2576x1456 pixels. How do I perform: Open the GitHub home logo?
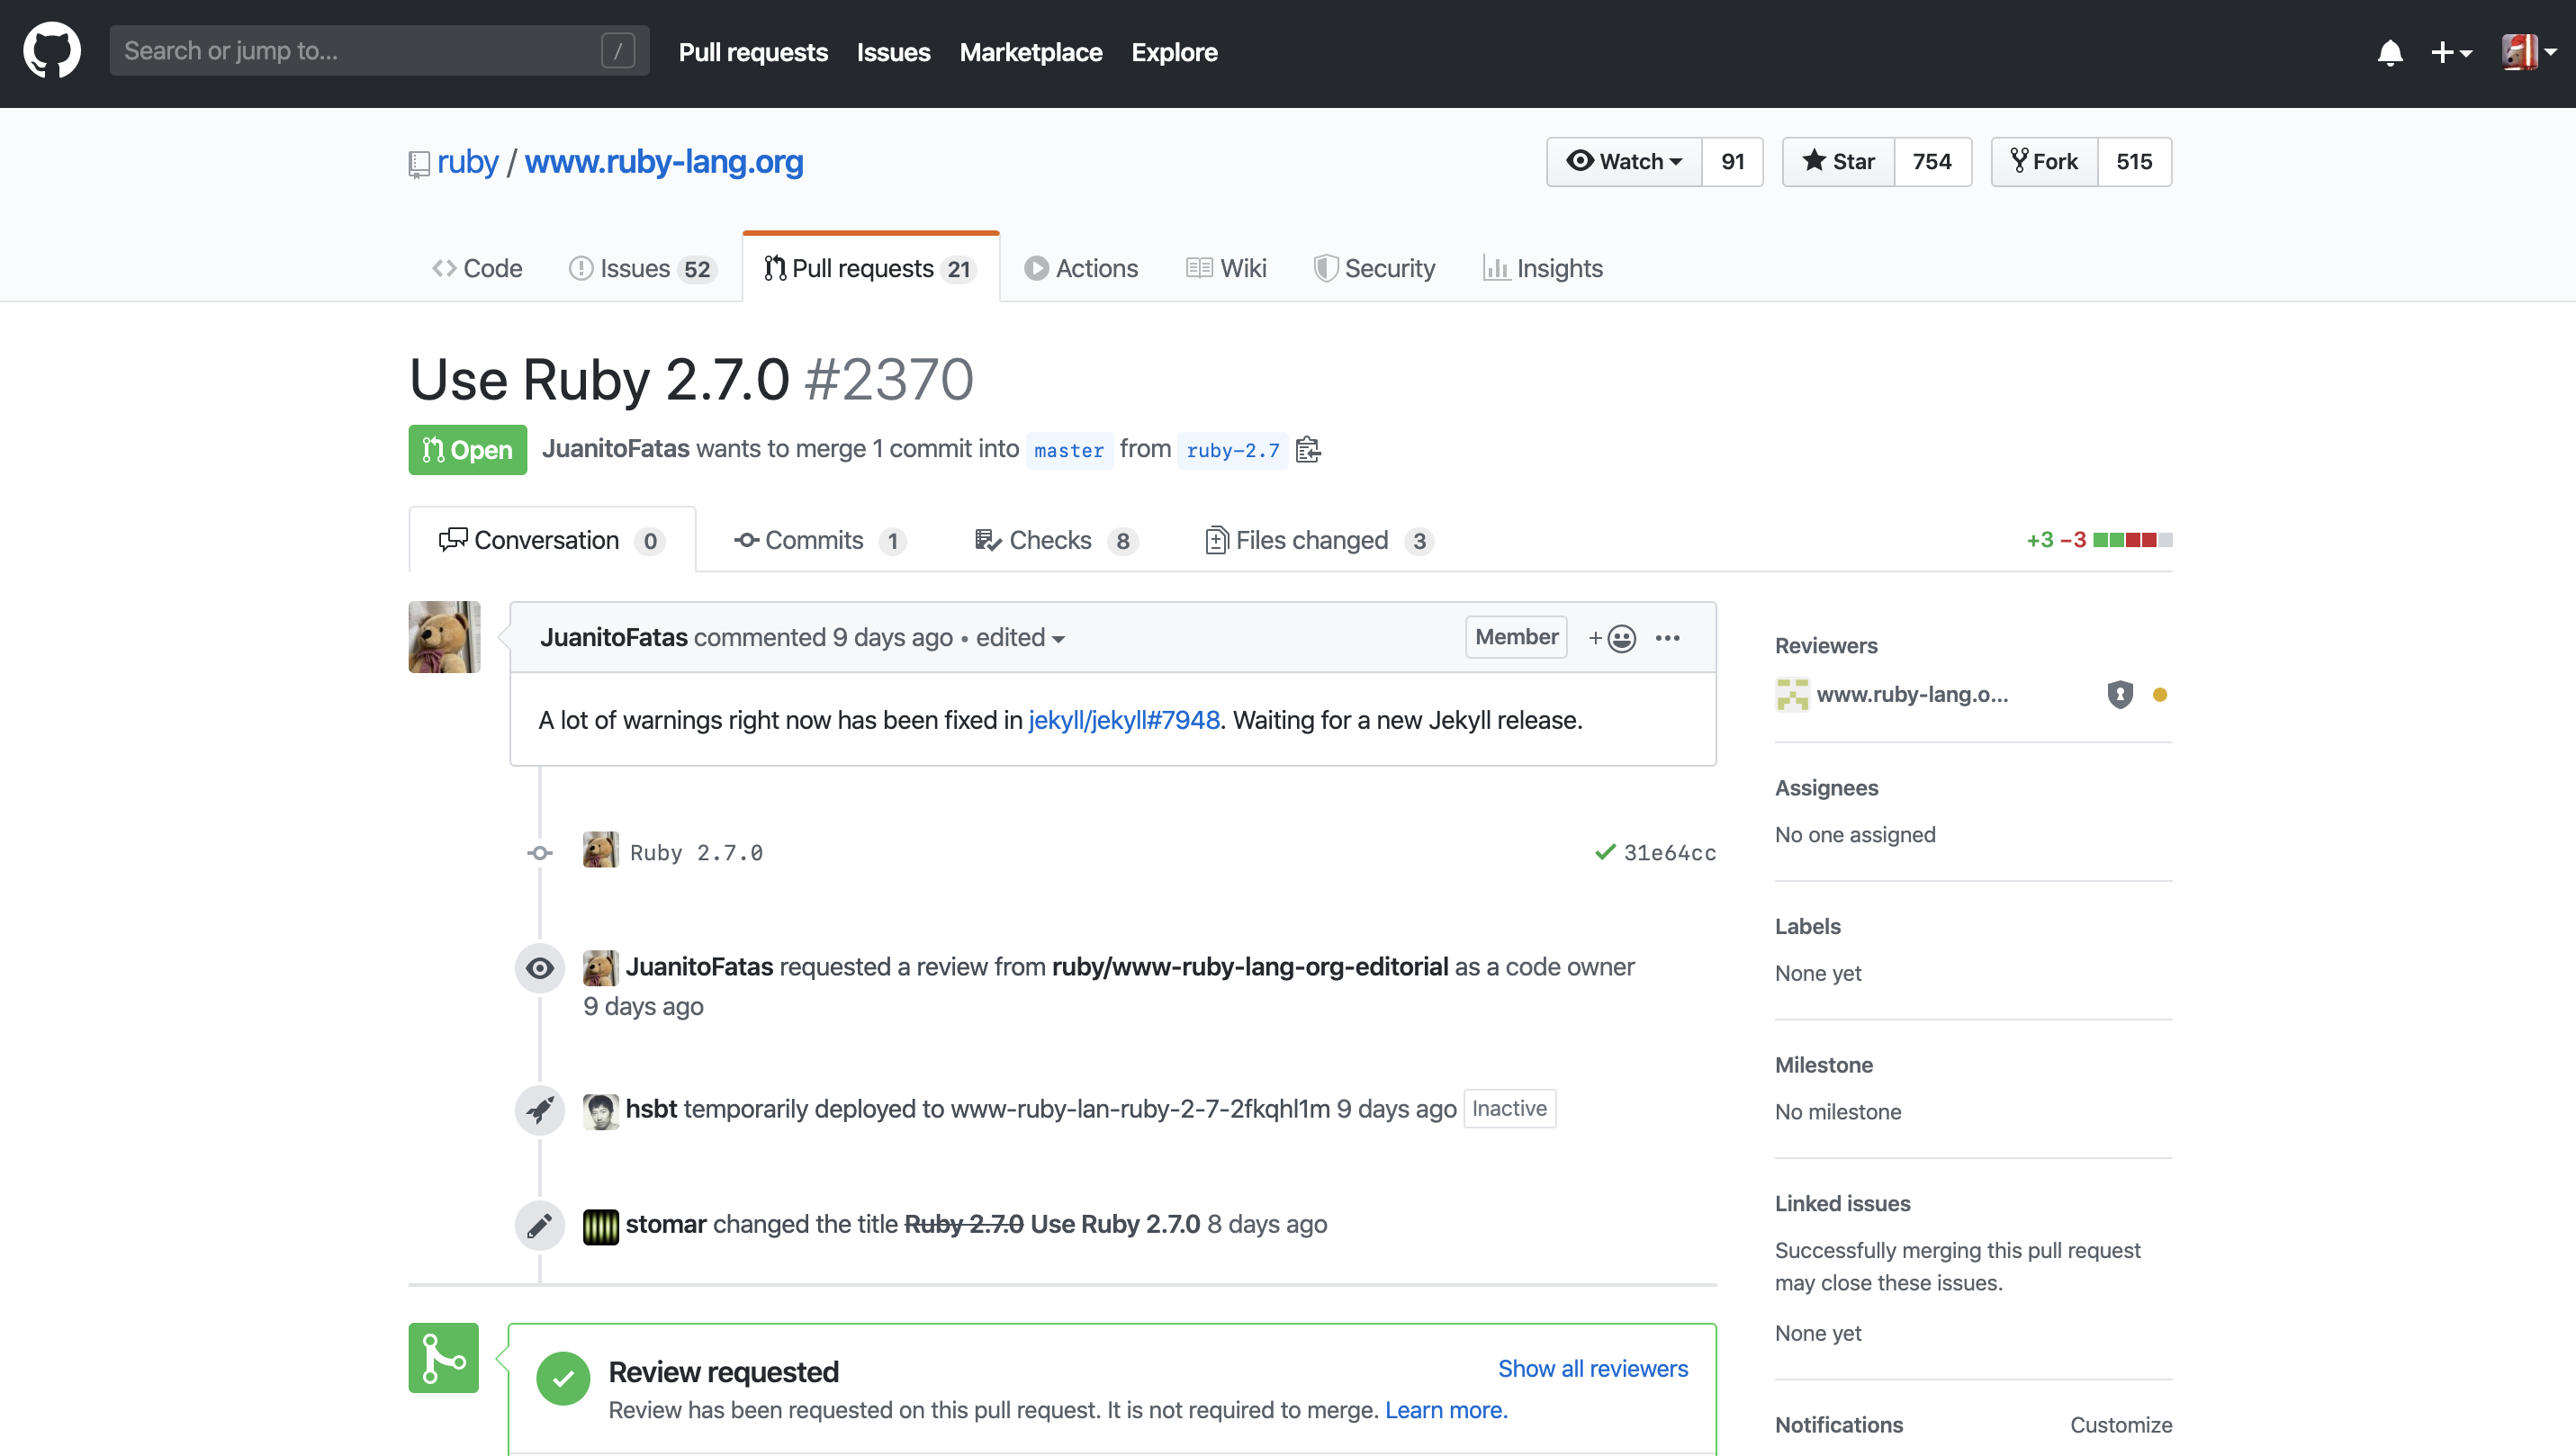coord(52,51)
